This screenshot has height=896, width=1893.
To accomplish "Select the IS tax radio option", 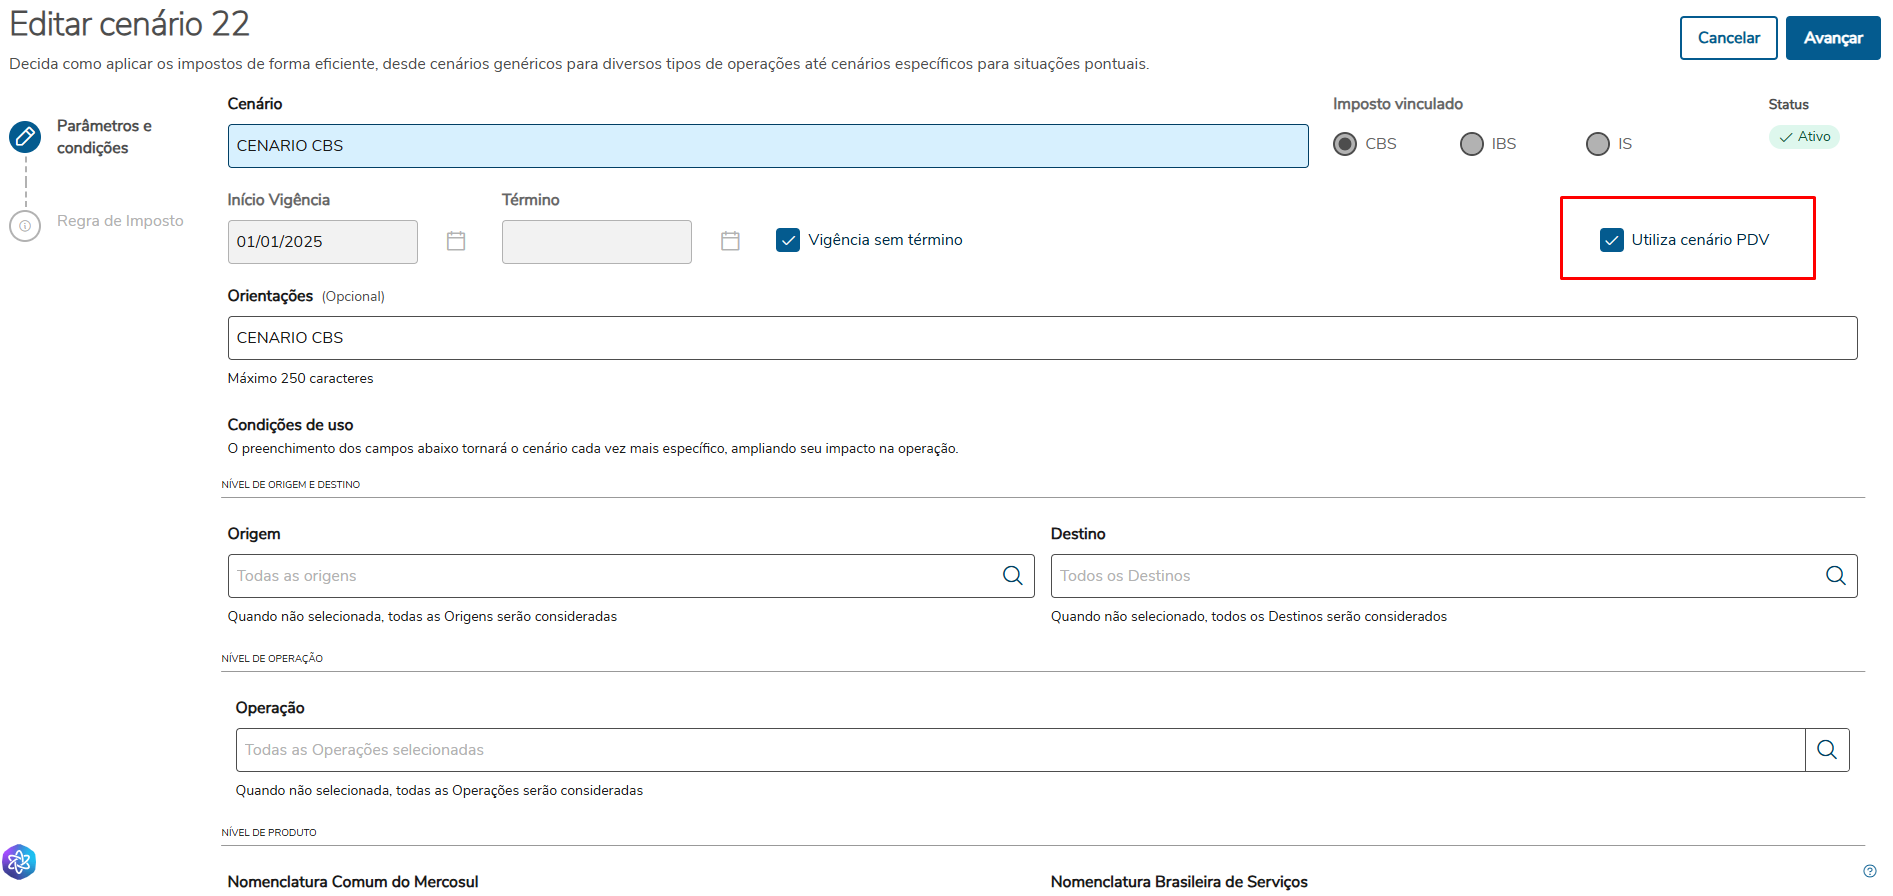I will [1597, 144].
